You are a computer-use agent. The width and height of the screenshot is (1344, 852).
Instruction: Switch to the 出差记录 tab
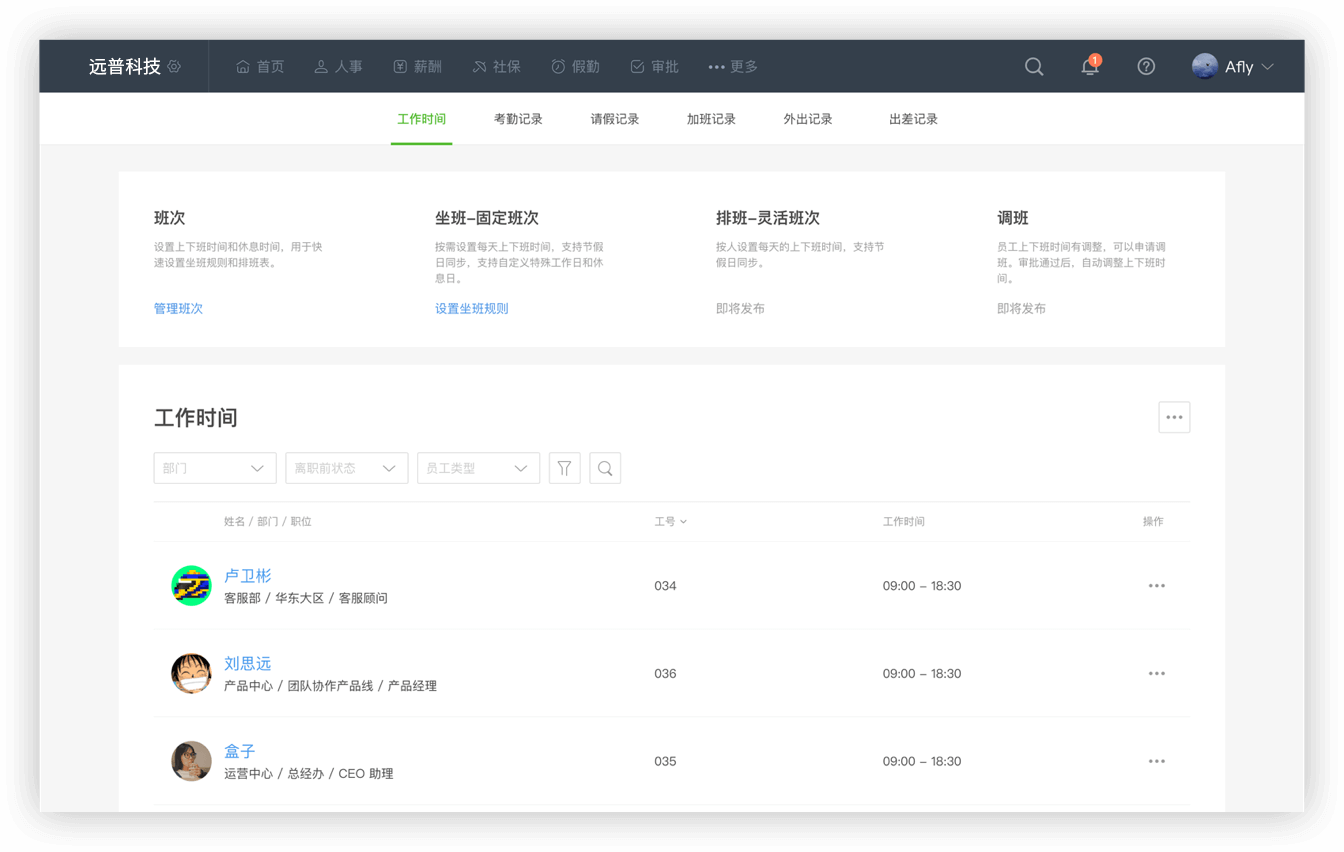click(x=912, y=118)
